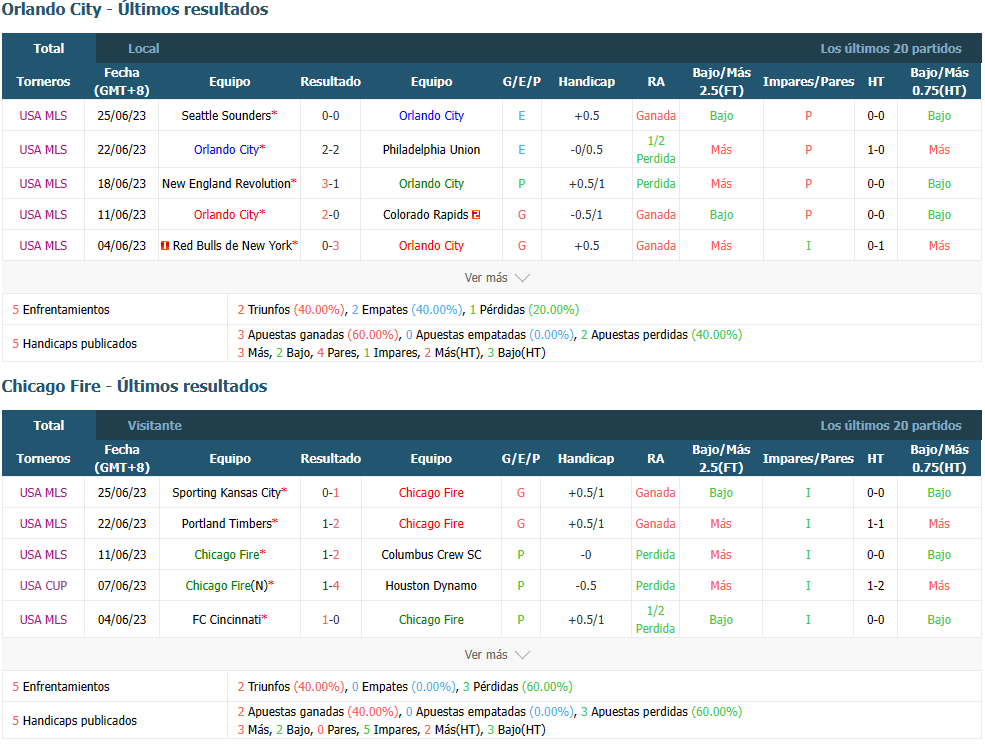Click '1/2 Perdida' in FC Cincinnati row
Image resolution: width=985 pixels, height=744 pixels.
[x=655, y=620]
